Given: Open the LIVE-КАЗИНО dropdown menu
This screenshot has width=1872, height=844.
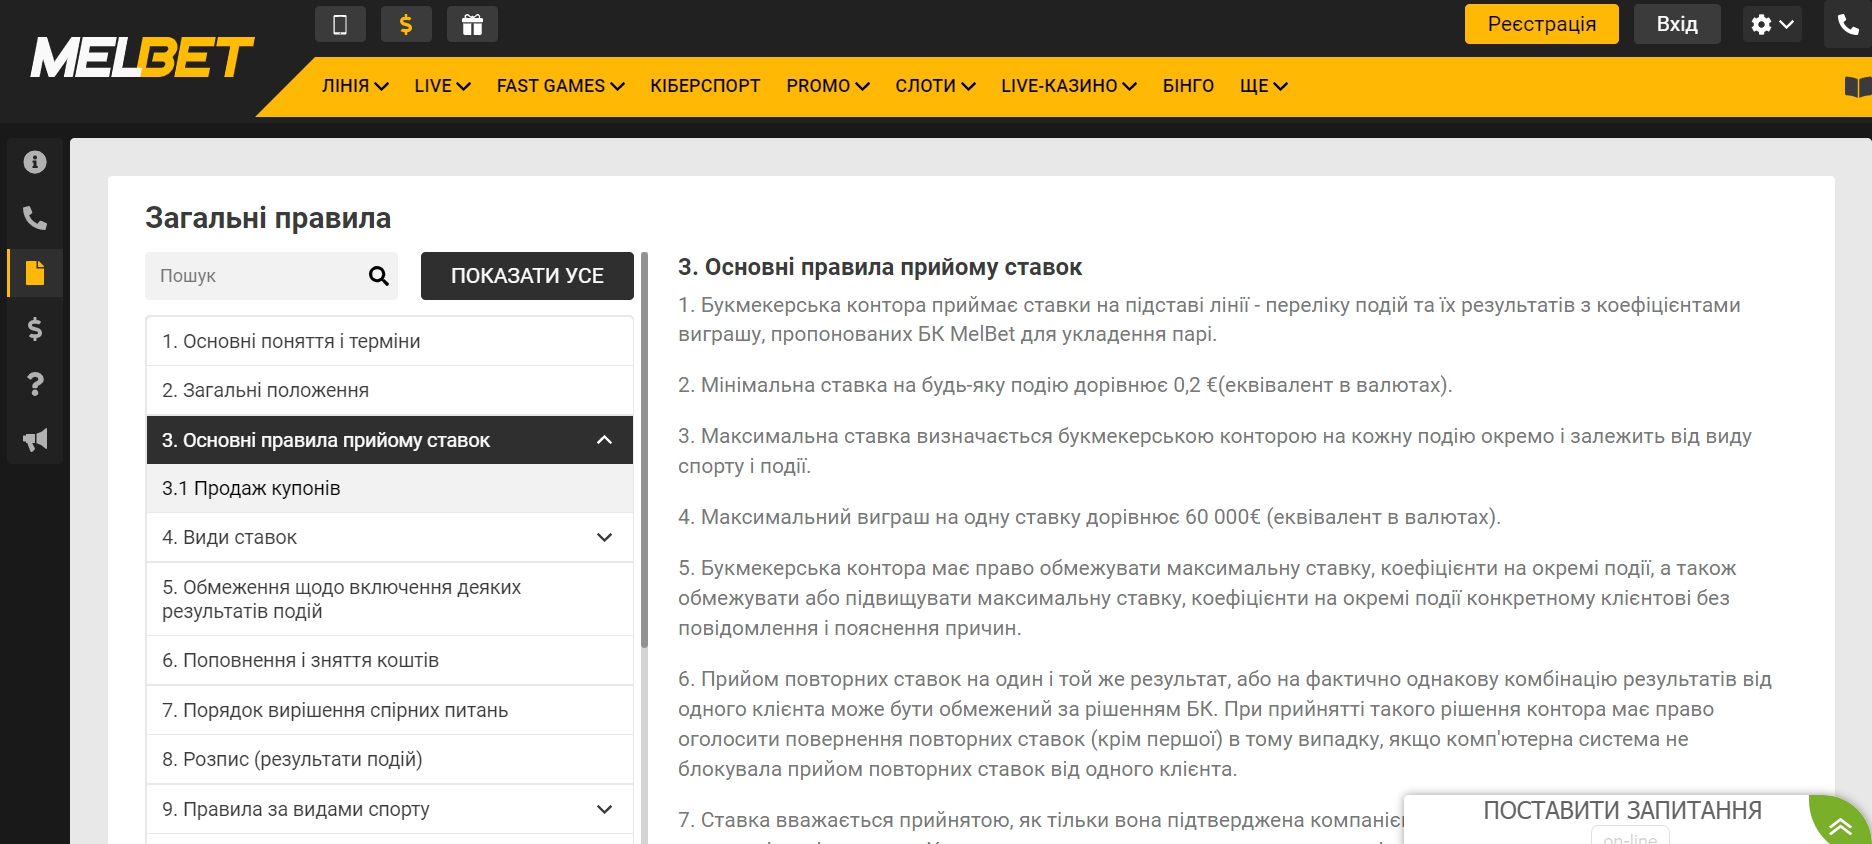Looking at the screenshot, I should (1068, 86).
